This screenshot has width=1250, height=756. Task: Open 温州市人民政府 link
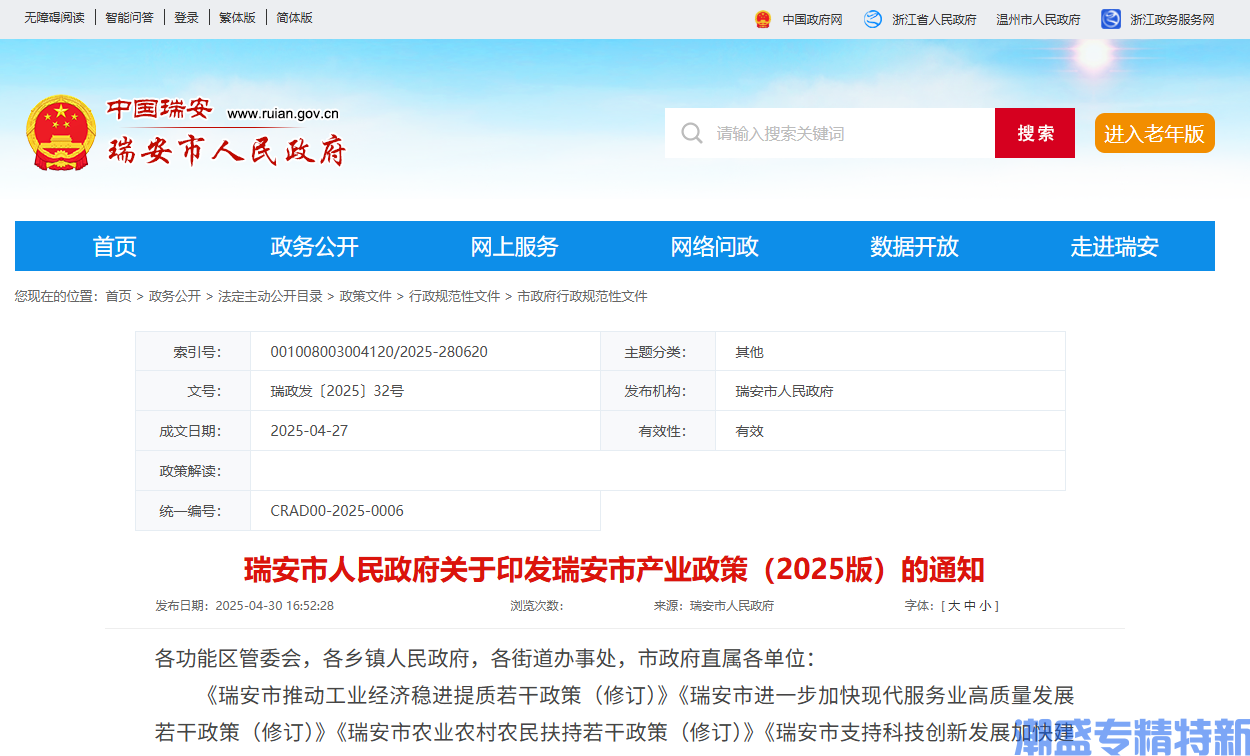[1038, 19]
